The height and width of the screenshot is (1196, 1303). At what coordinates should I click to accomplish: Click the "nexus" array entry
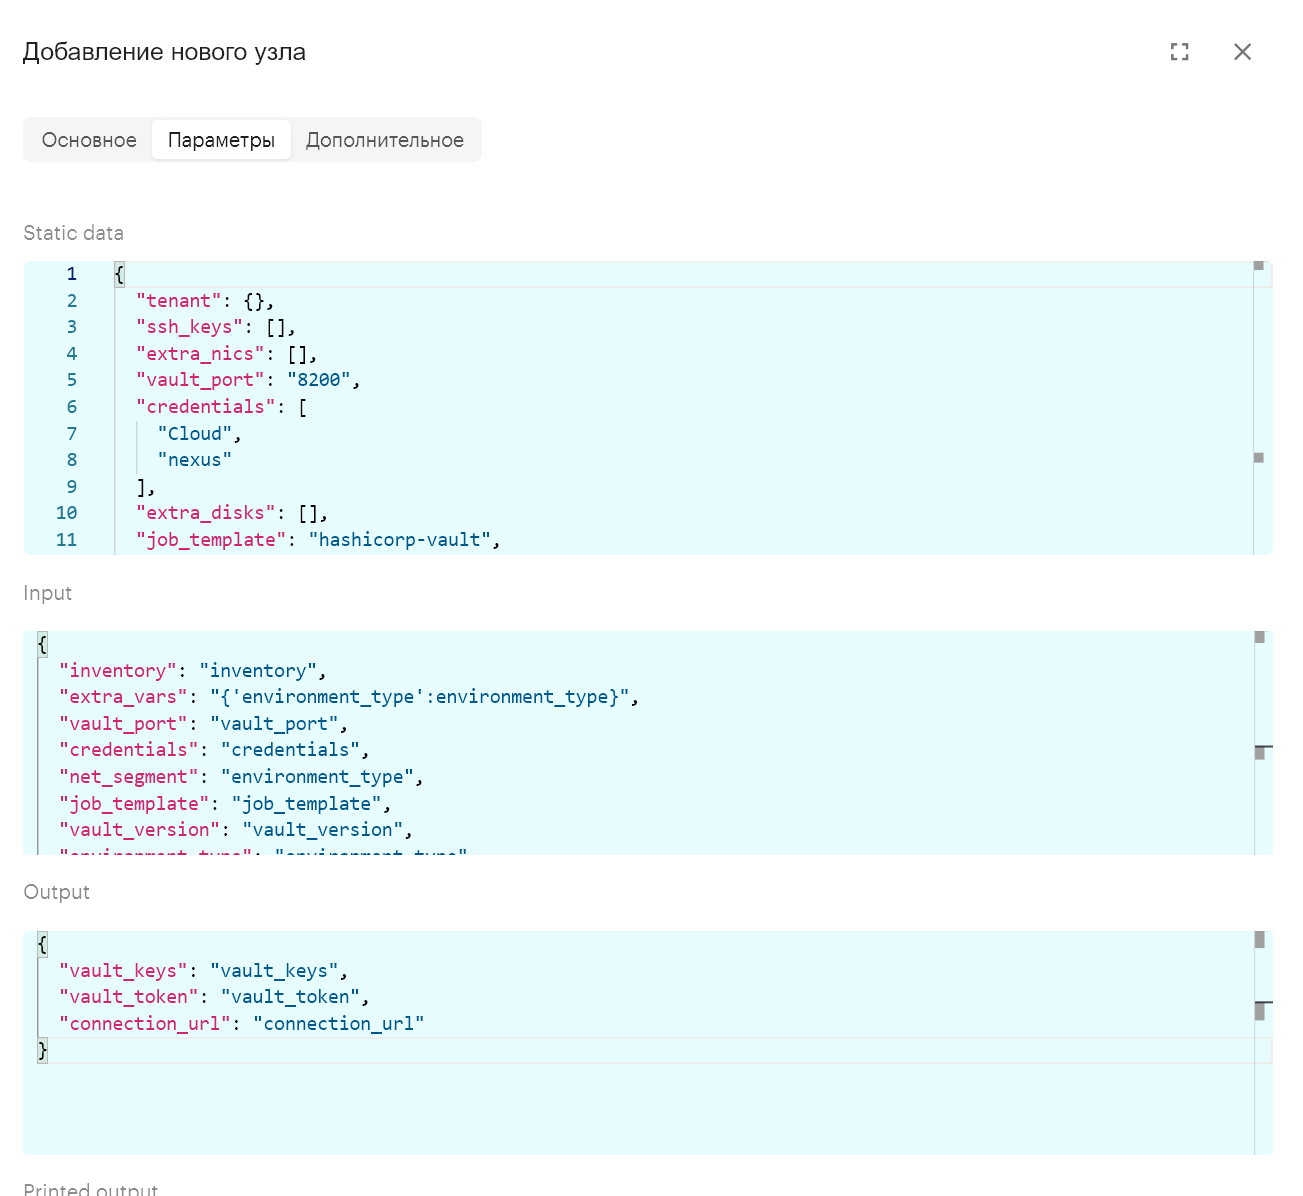[x=195, y=460]
